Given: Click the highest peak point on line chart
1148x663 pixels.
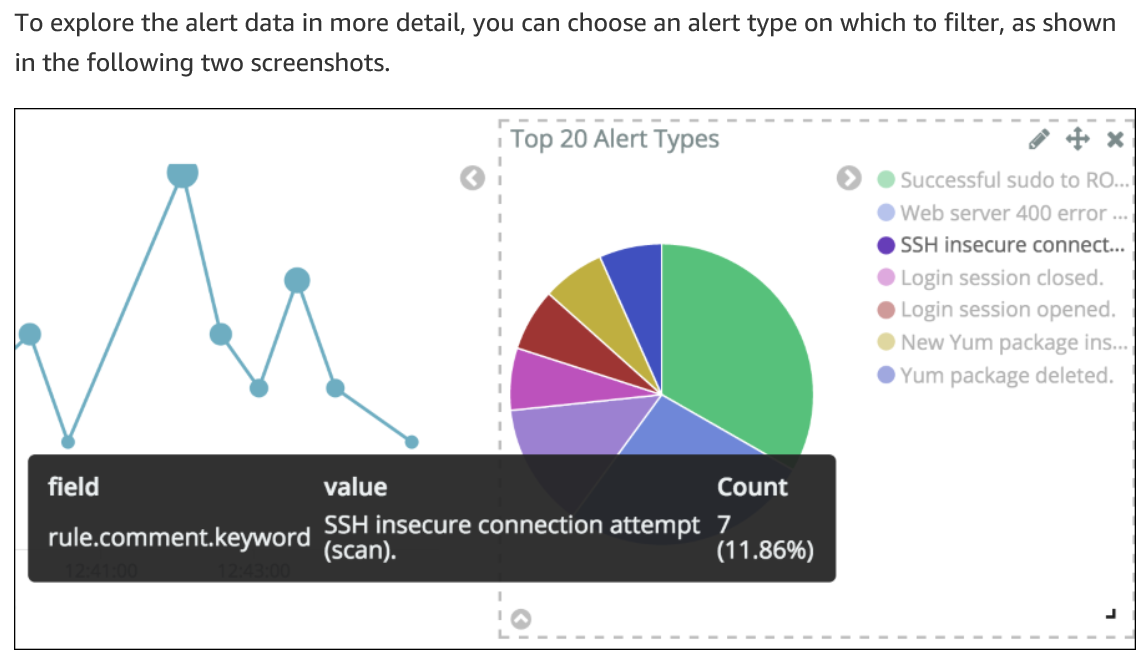Looking at the screenshot, I should (x=182, y=173).
